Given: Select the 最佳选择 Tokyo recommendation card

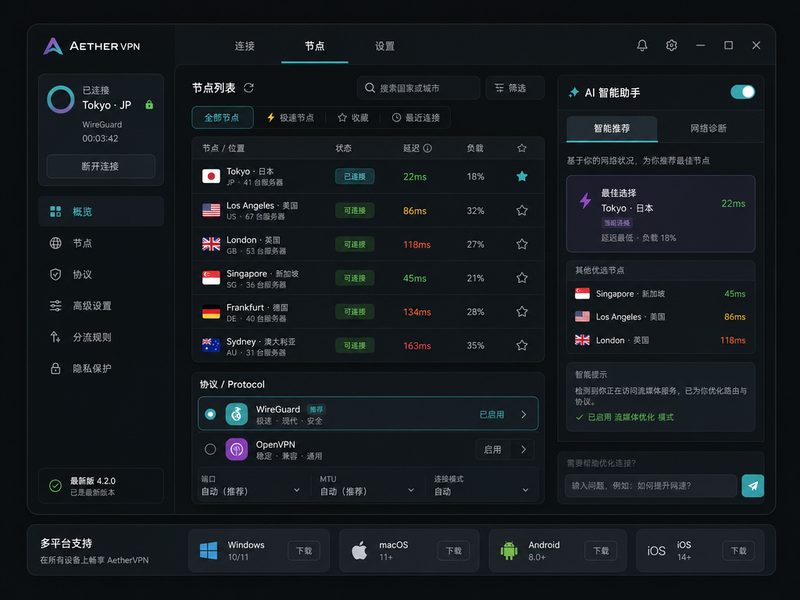Looking at the screenshot, I should pos(661,214).
